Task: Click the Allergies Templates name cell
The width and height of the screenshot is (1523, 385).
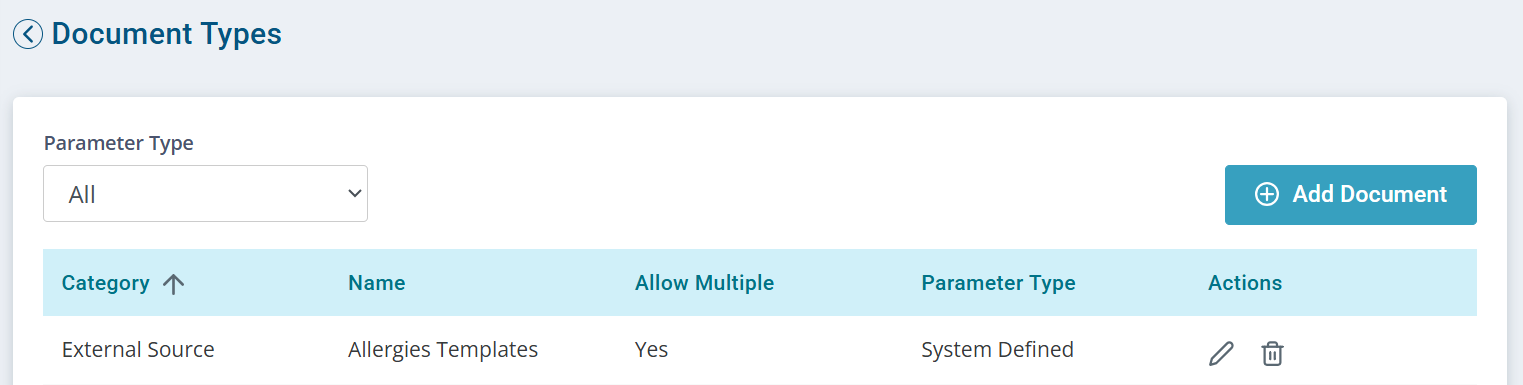Action: click(443, 350)
